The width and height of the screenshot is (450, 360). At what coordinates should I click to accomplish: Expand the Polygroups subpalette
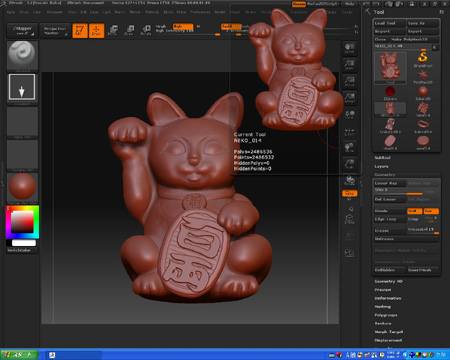(x=386, y=315)
